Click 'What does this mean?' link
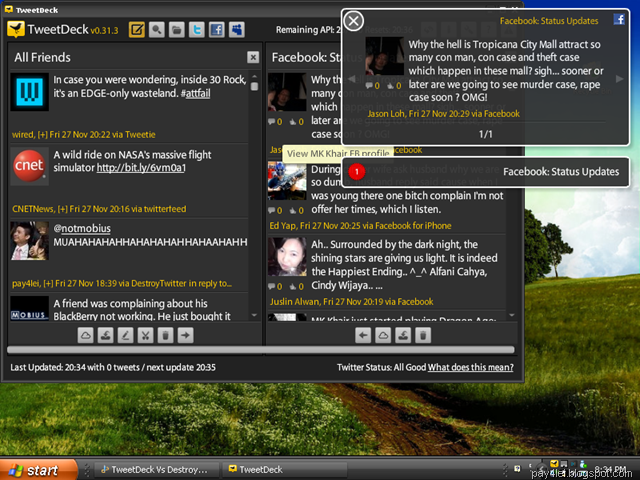The width and height of the screenshot is (640, 480). (471, 367)
